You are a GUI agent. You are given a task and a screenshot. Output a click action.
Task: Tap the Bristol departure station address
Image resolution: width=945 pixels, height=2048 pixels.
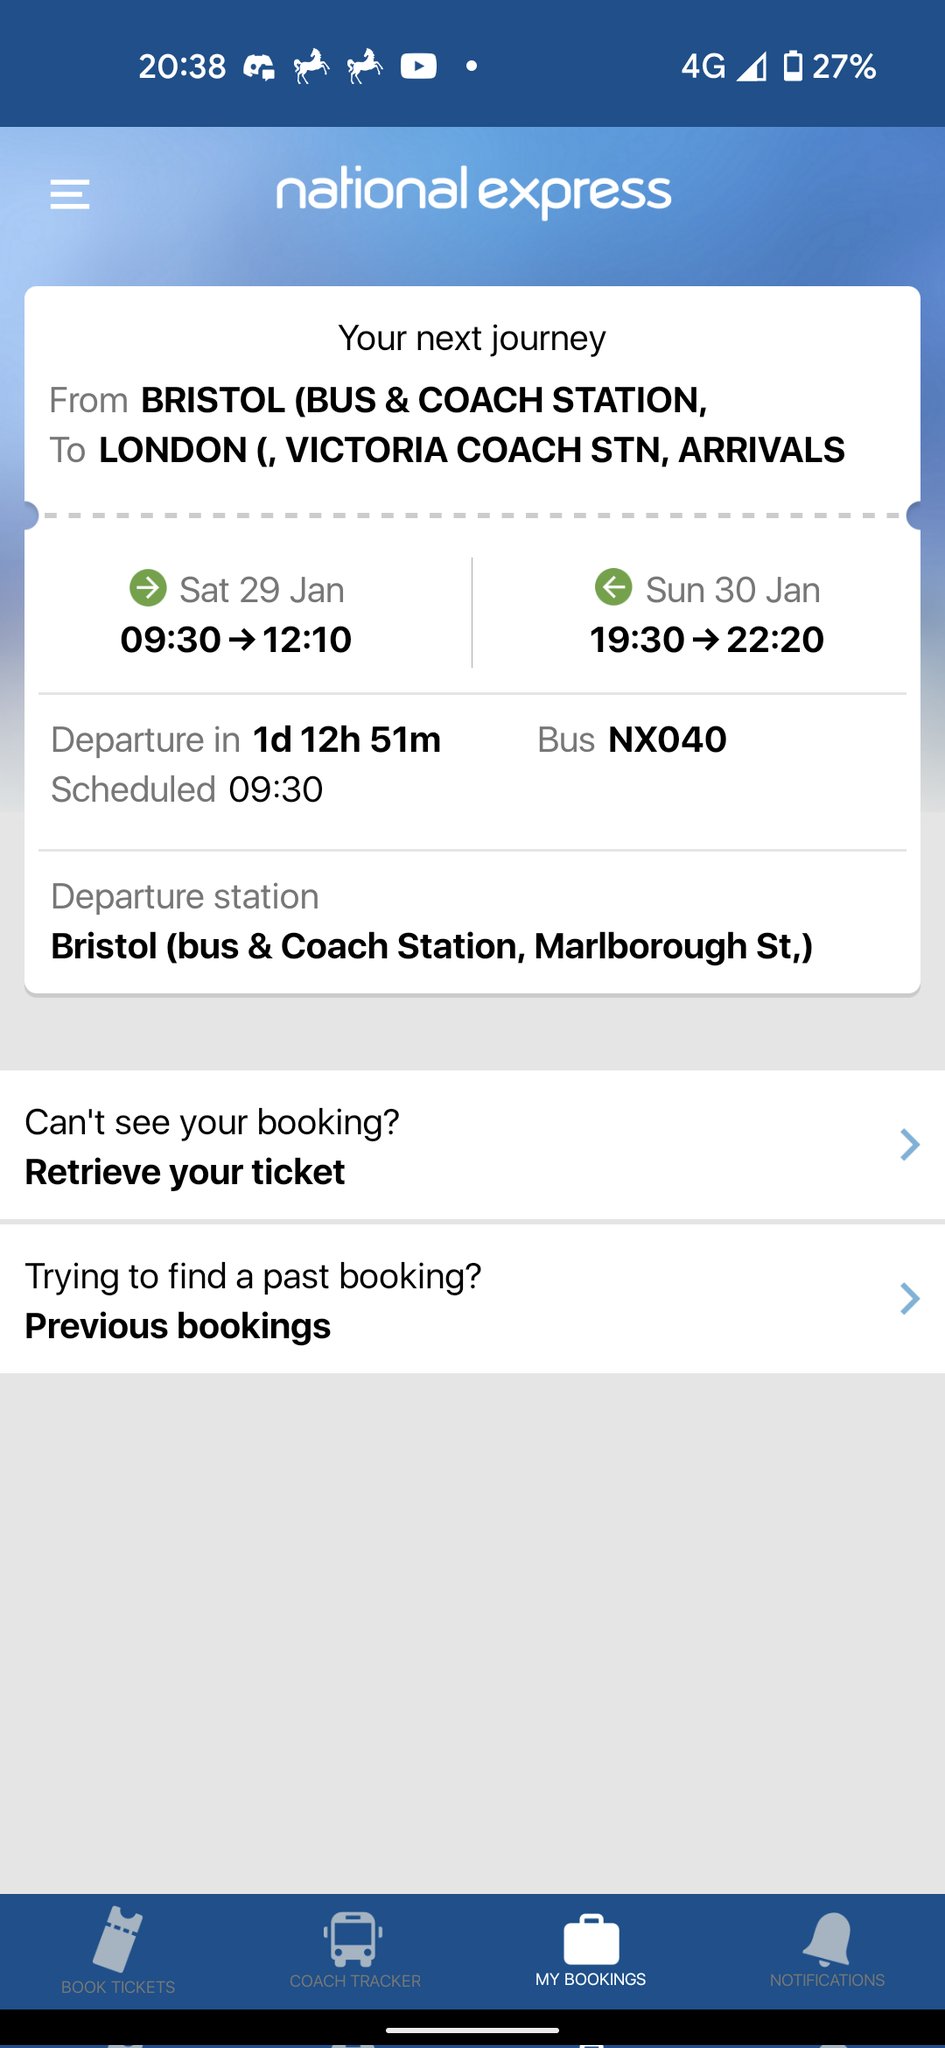coord(431,946)
